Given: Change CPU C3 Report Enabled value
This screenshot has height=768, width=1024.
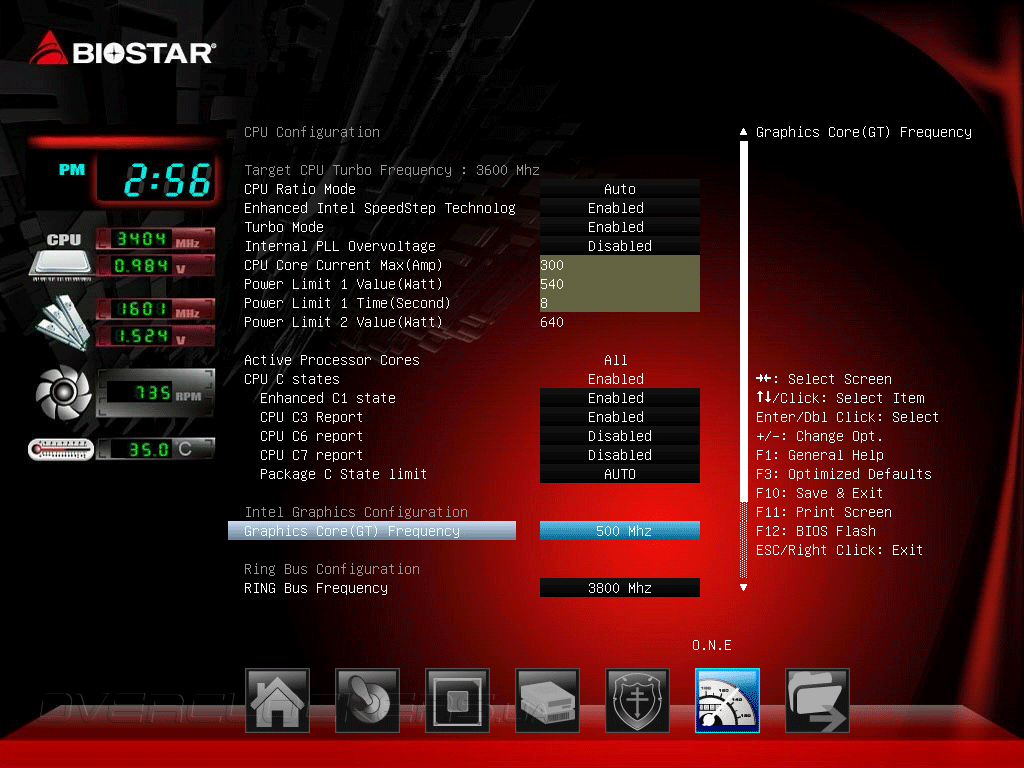Looking at the screenshot, I should pos(620,417).
